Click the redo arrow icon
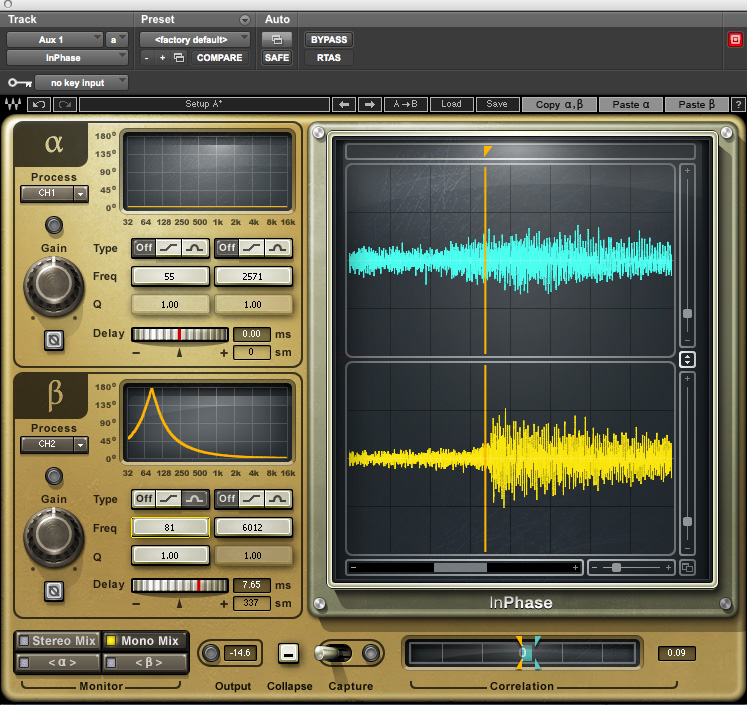Image resolution: width=747 pixels, height=705 pixels. click(65, 104)
